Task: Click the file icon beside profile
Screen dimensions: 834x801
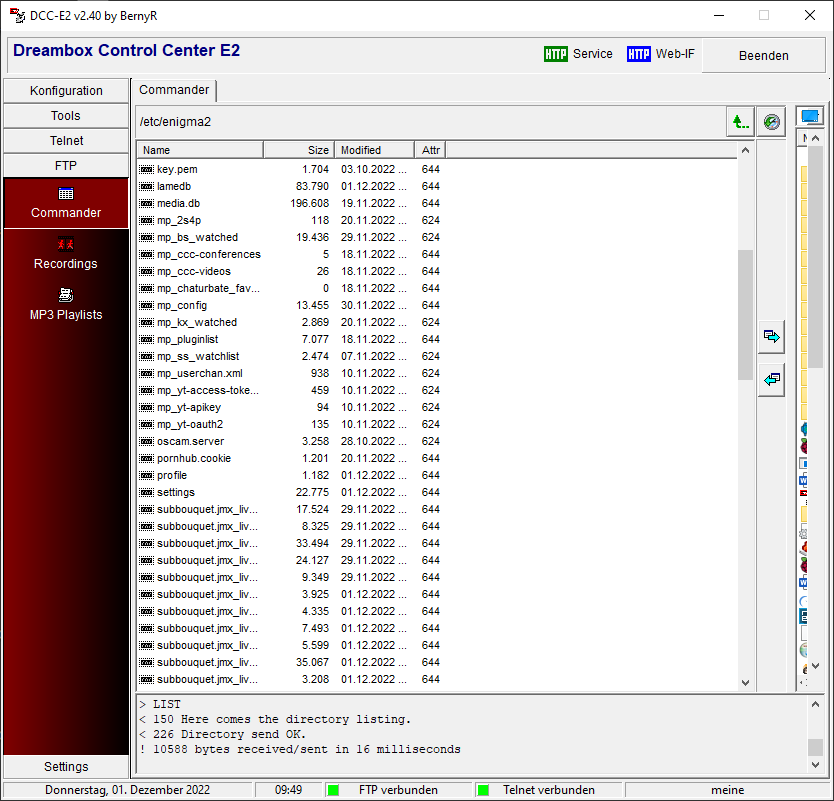Action: [146, 475]
